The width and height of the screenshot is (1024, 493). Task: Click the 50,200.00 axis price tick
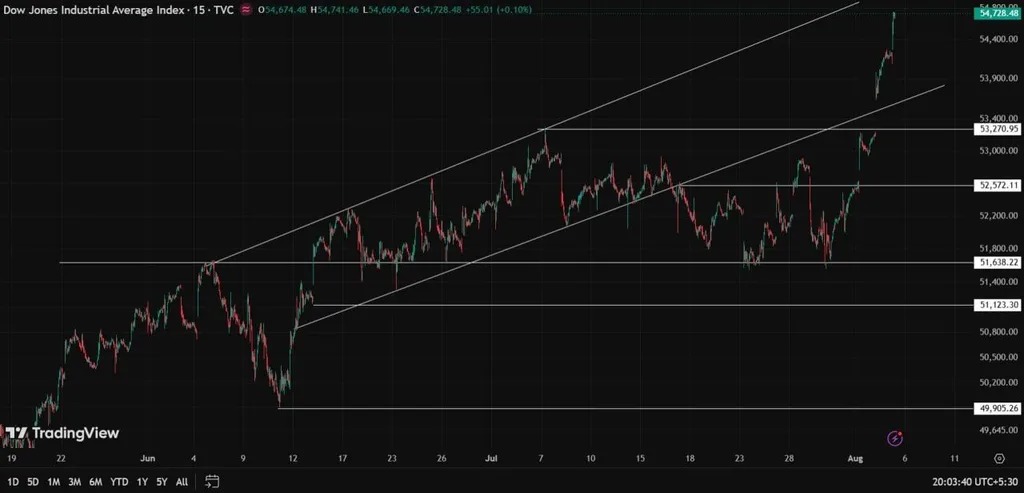click(999, 383)
